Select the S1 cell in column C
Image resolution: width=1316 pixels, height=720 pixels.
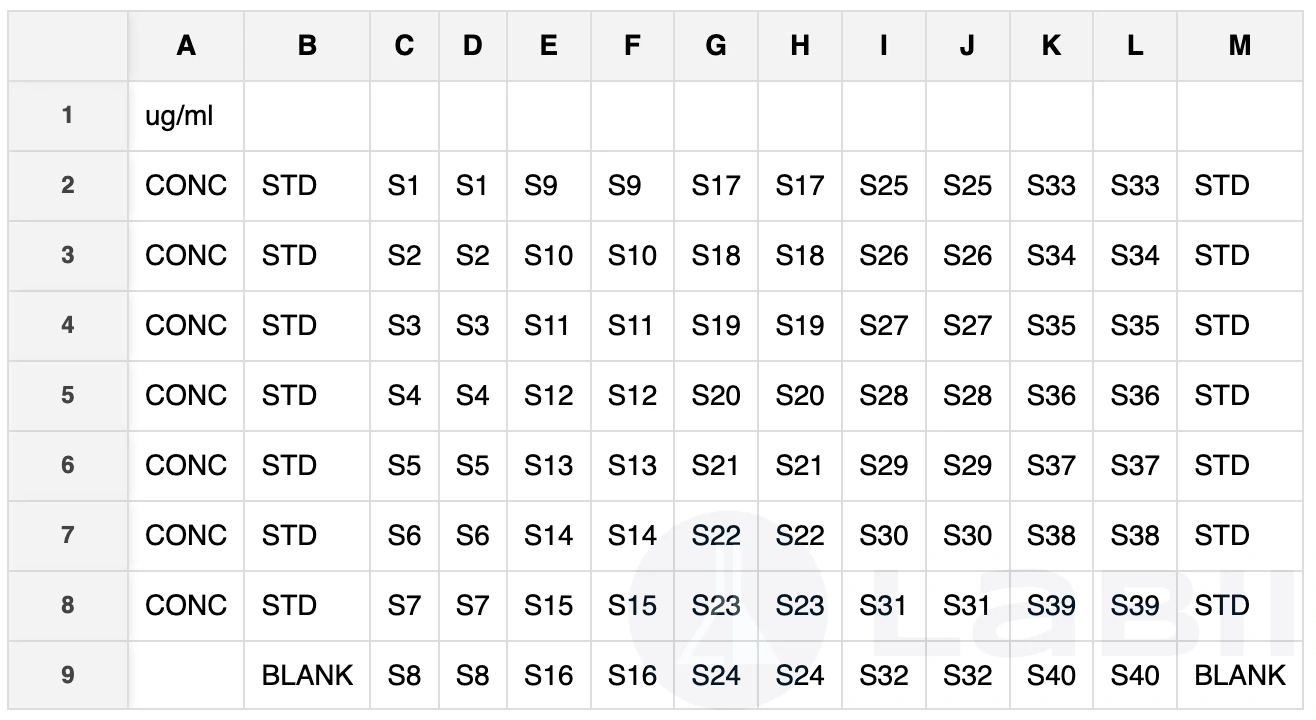coord(404,186)
